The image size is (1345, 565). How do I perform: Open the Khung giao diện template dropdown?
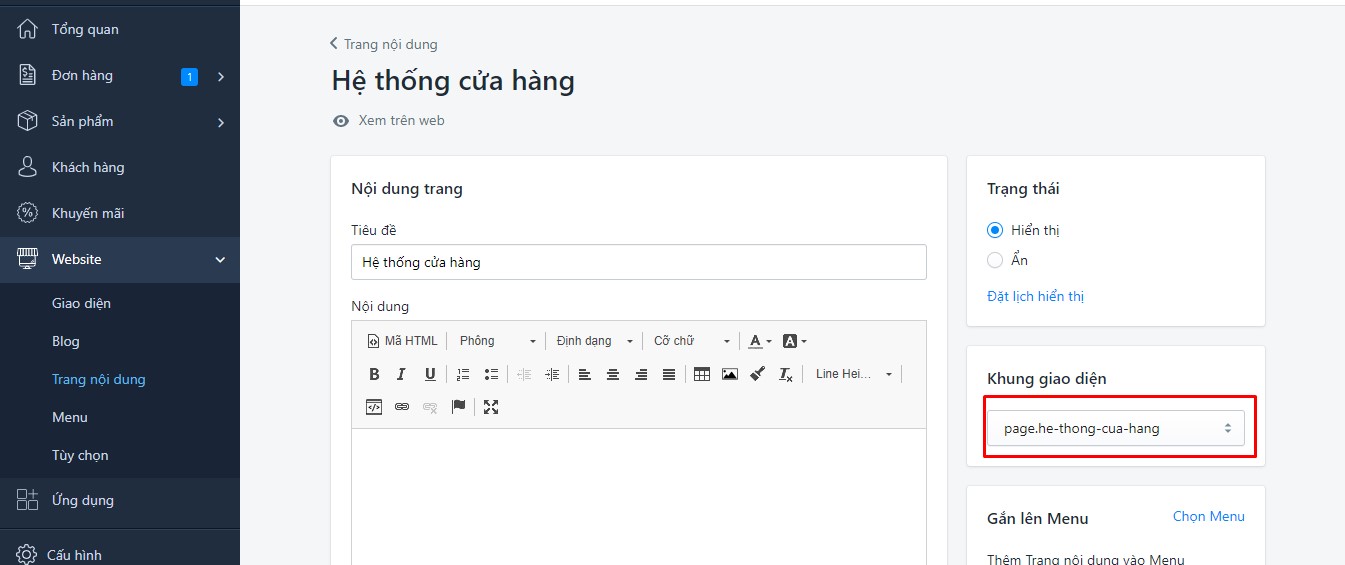1116,428
